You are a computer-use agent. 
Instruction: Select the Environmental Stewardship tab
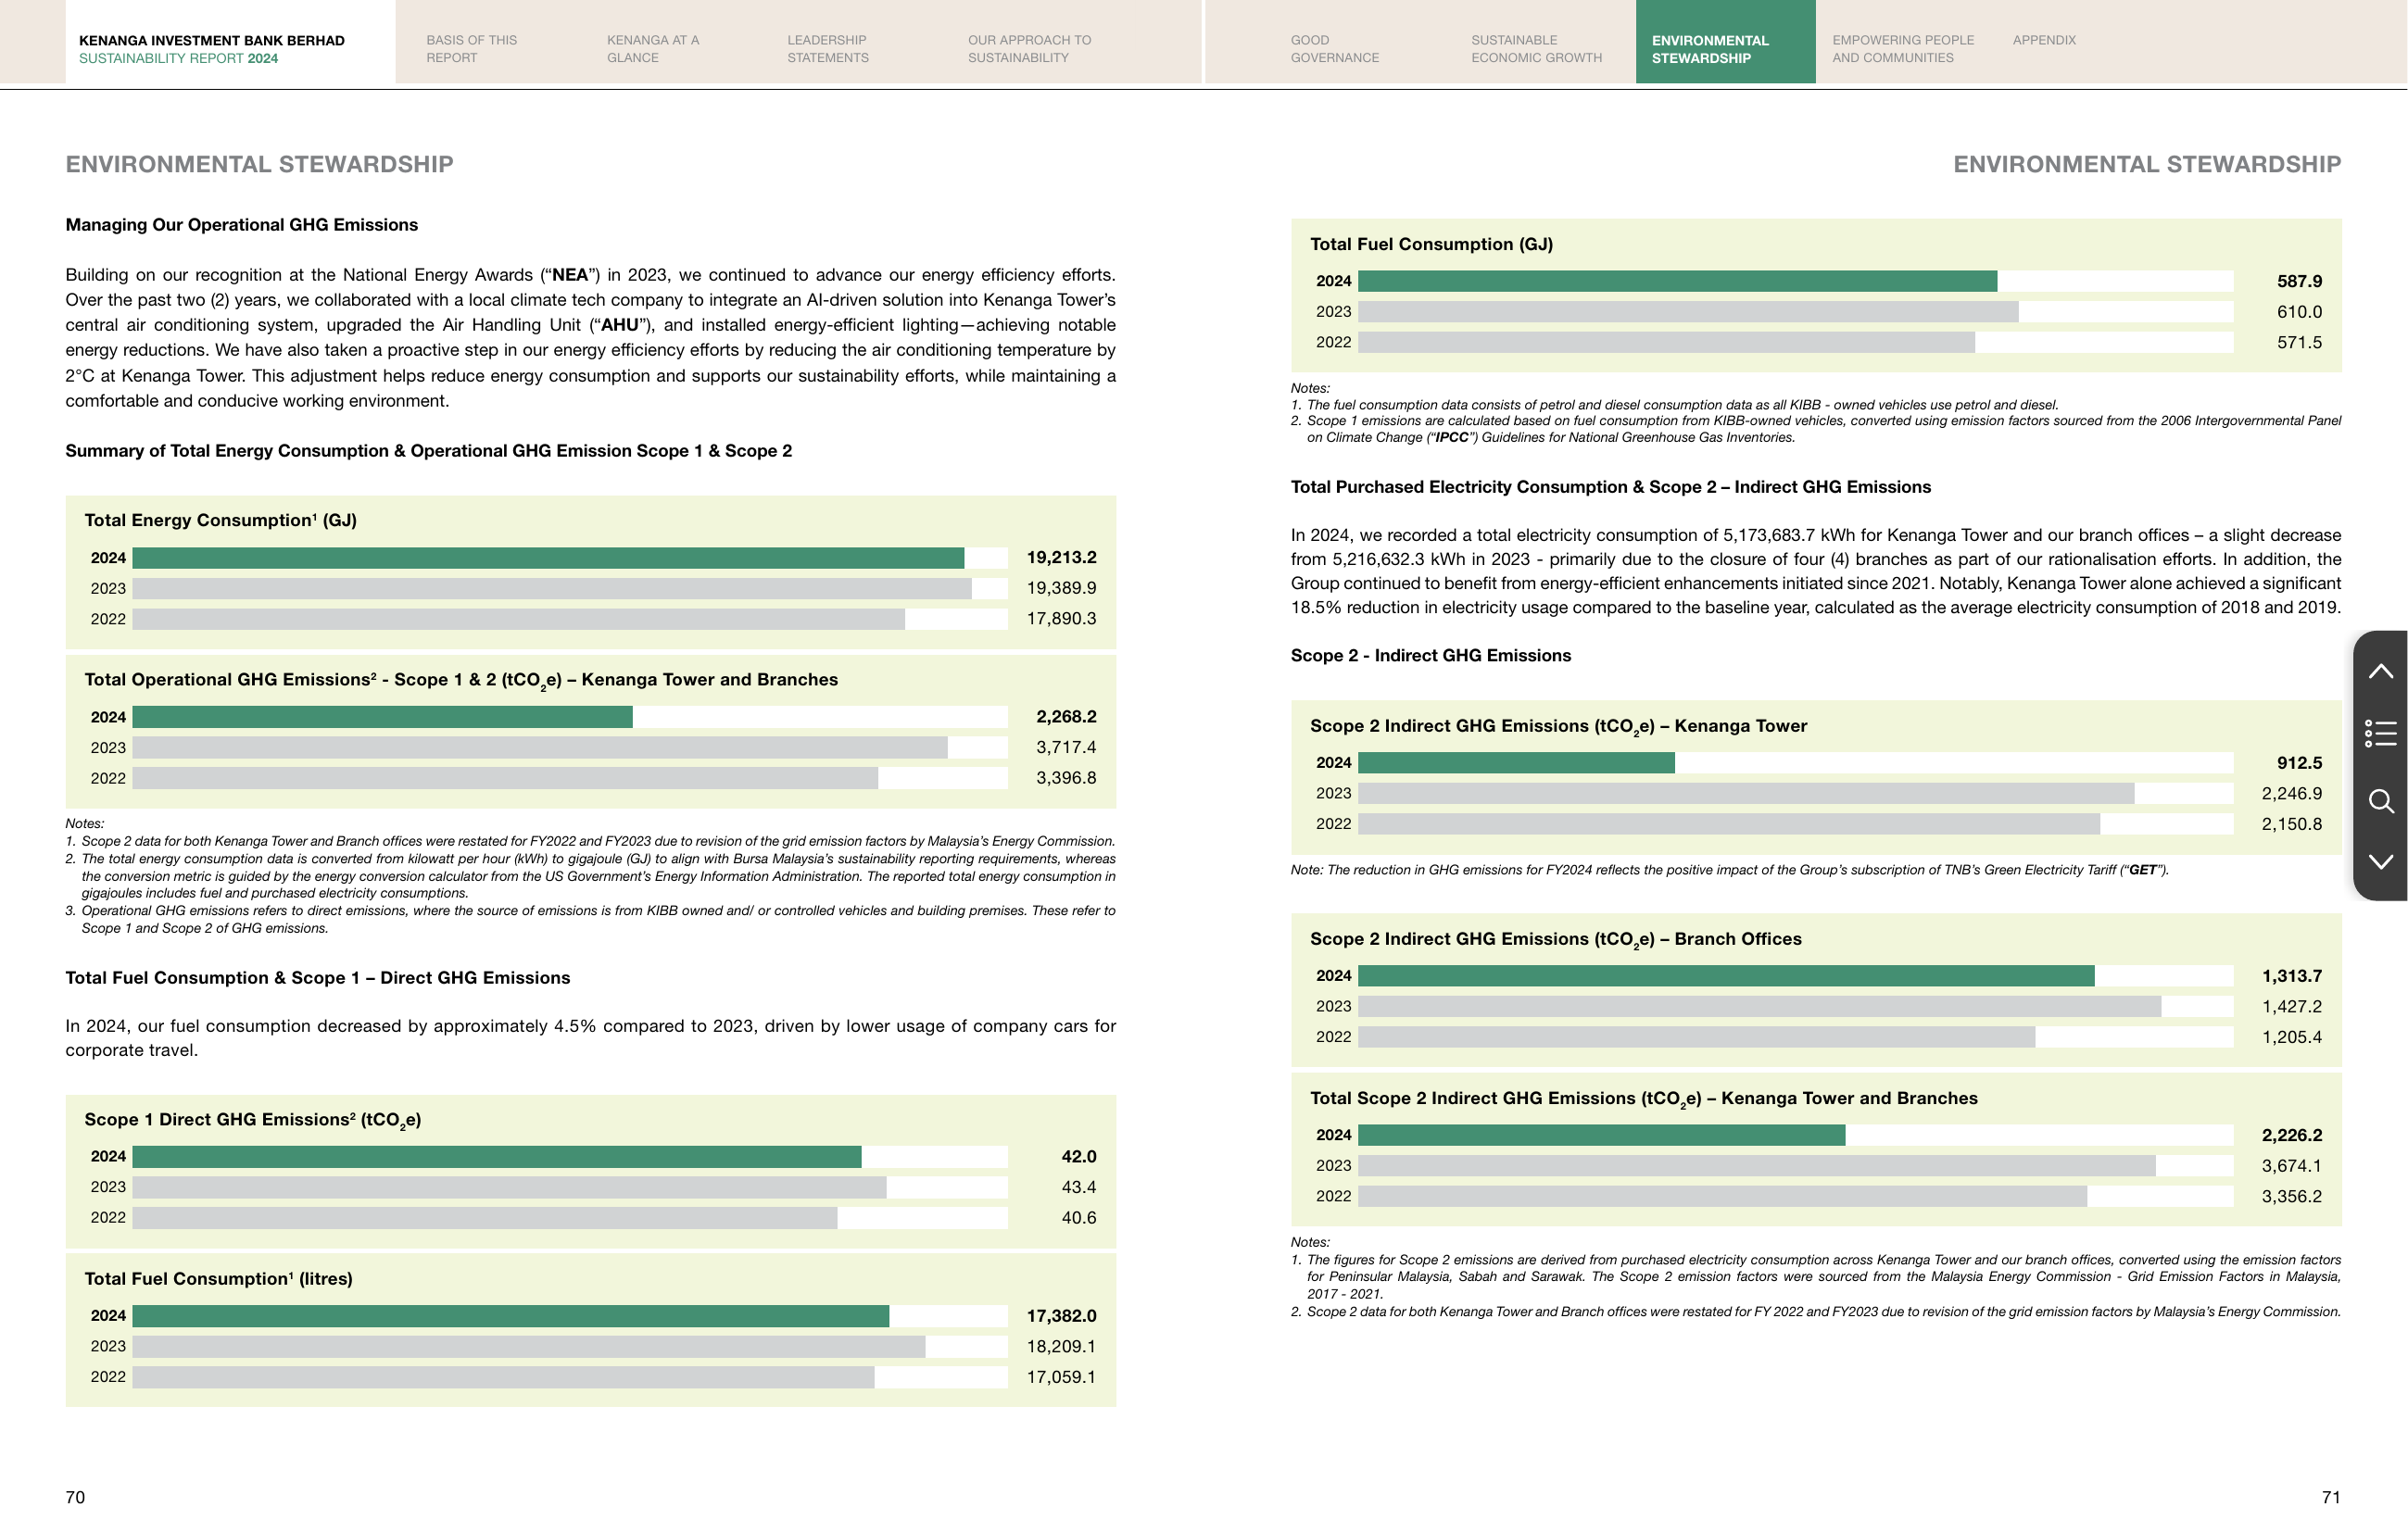click(x=1725, y=42)
